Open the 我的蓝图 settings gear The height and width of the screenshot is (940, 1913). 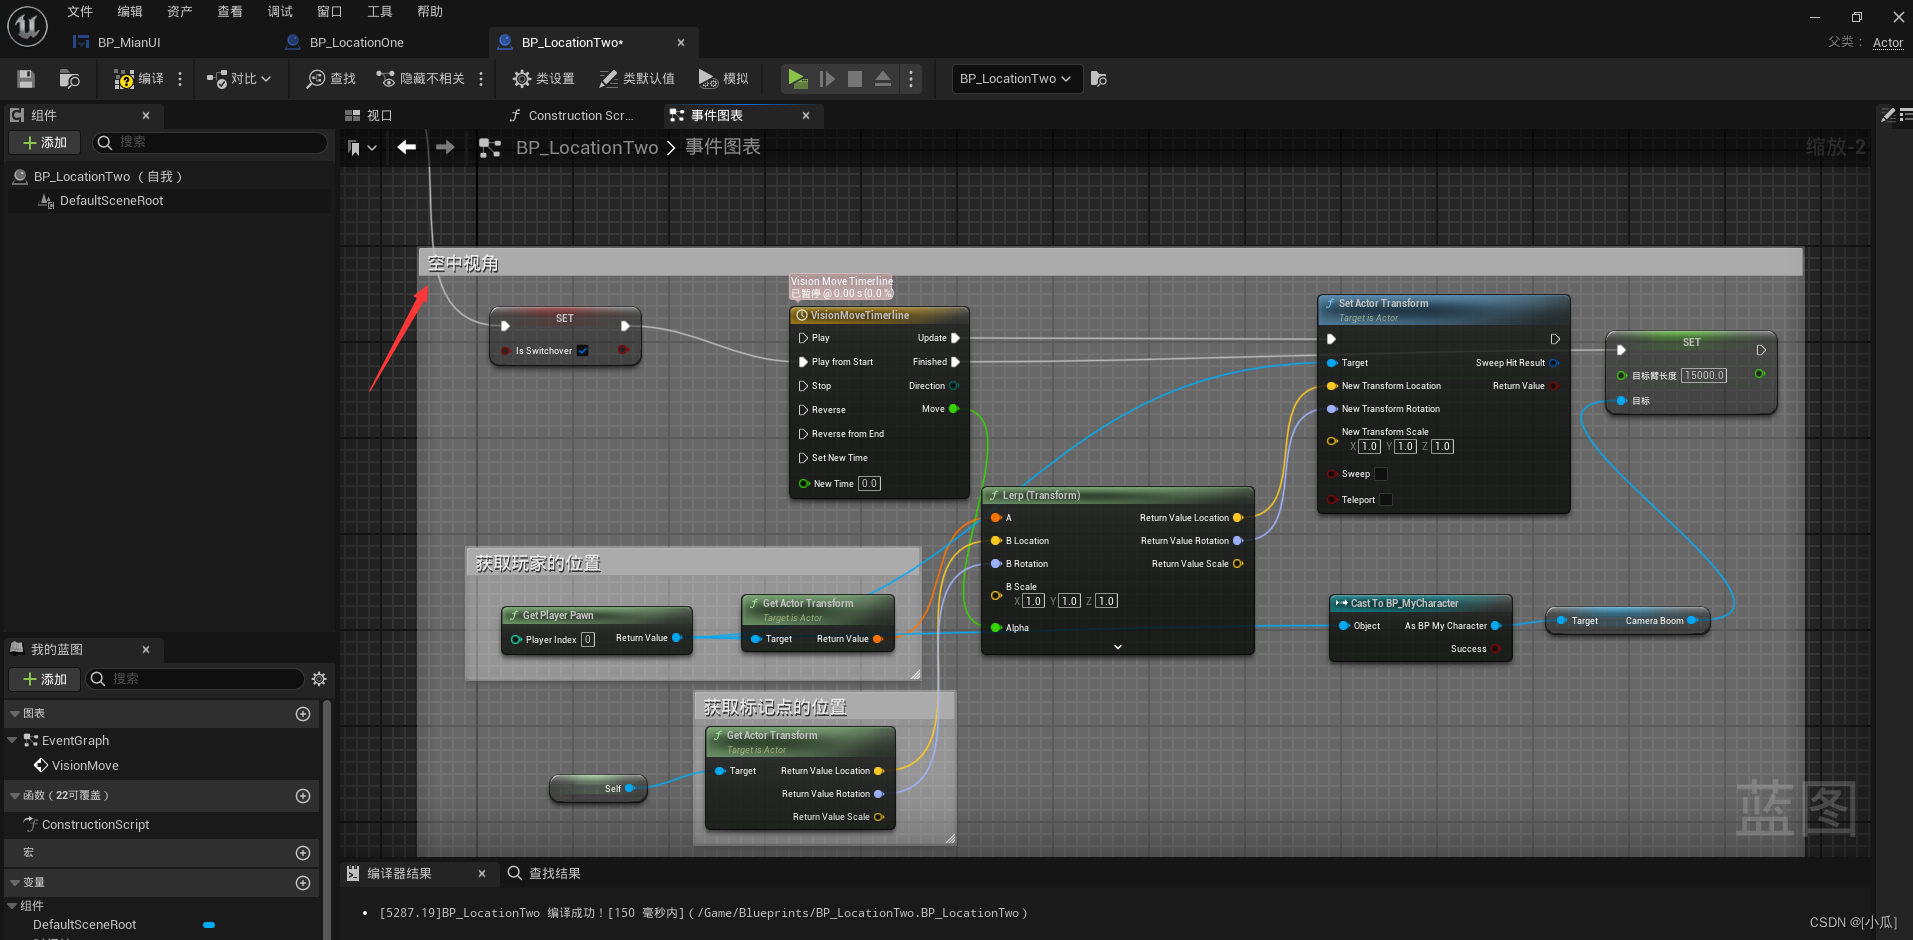point(319,679)
